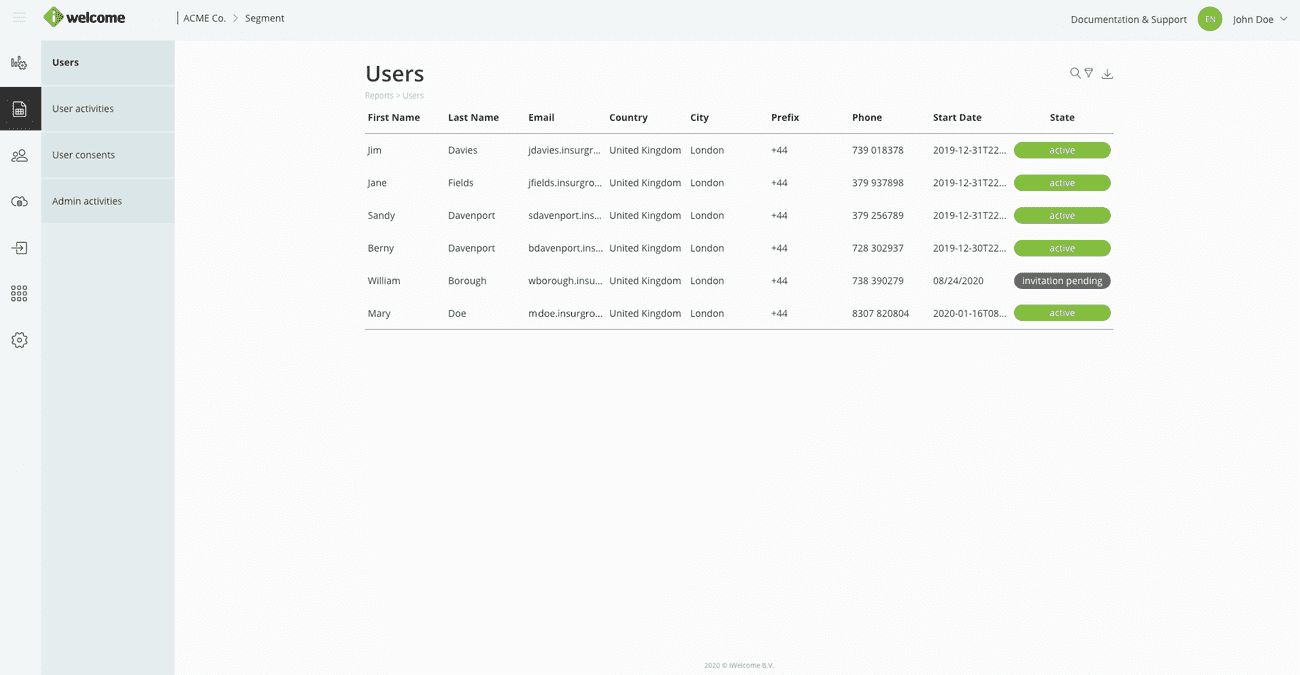
Task: Click the search magnifier above the table
Action: point(1075,73)
